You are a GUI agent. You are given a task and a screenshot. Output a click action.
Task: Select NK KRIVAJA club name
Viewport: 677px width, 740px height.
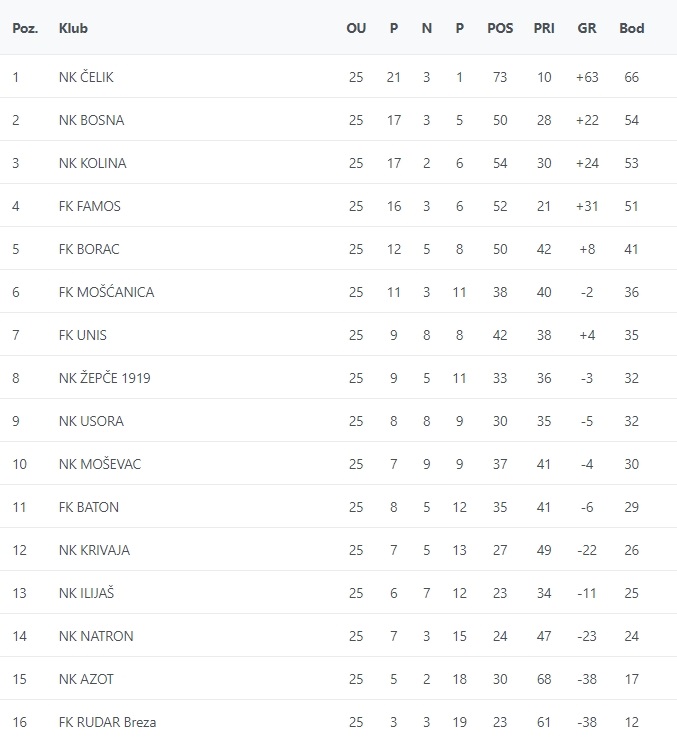pyautogui.click(x=94, y=550)
